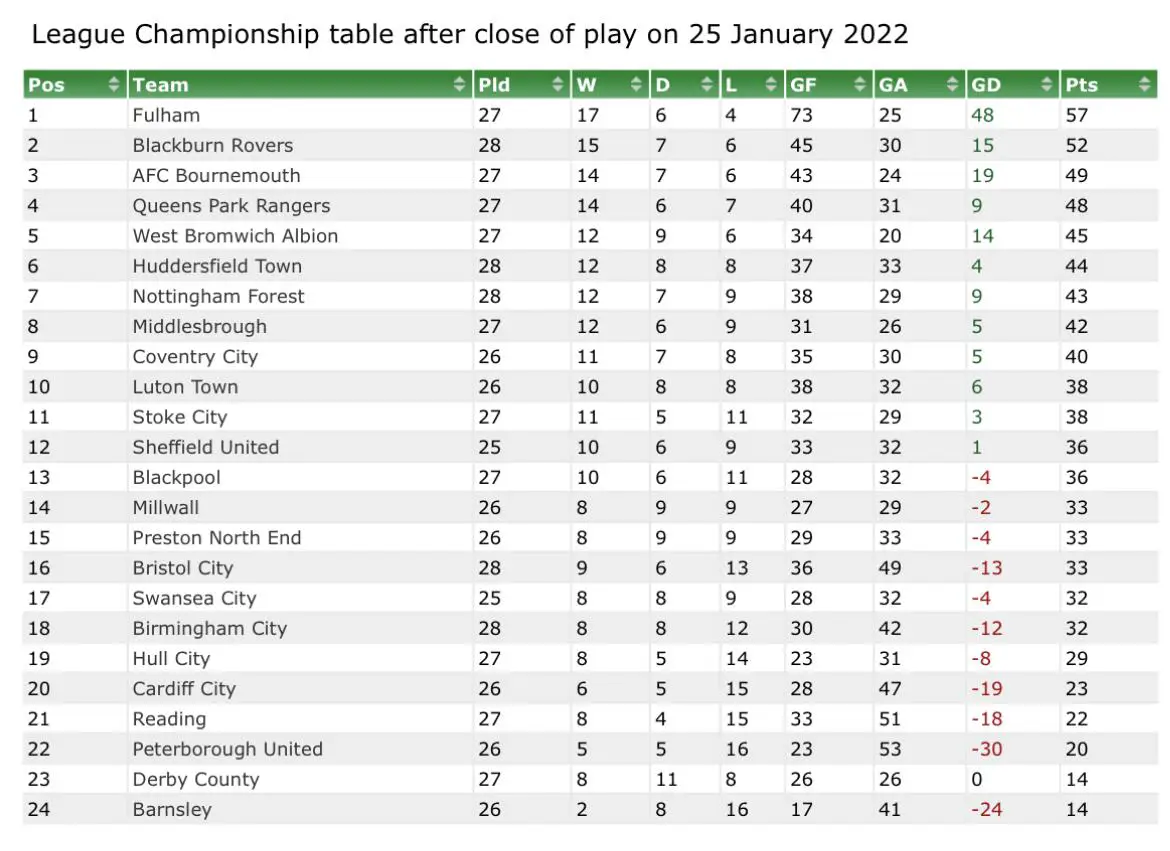
Task: Click the Nottingham Forest row name
Action: (x=219, y=296)
